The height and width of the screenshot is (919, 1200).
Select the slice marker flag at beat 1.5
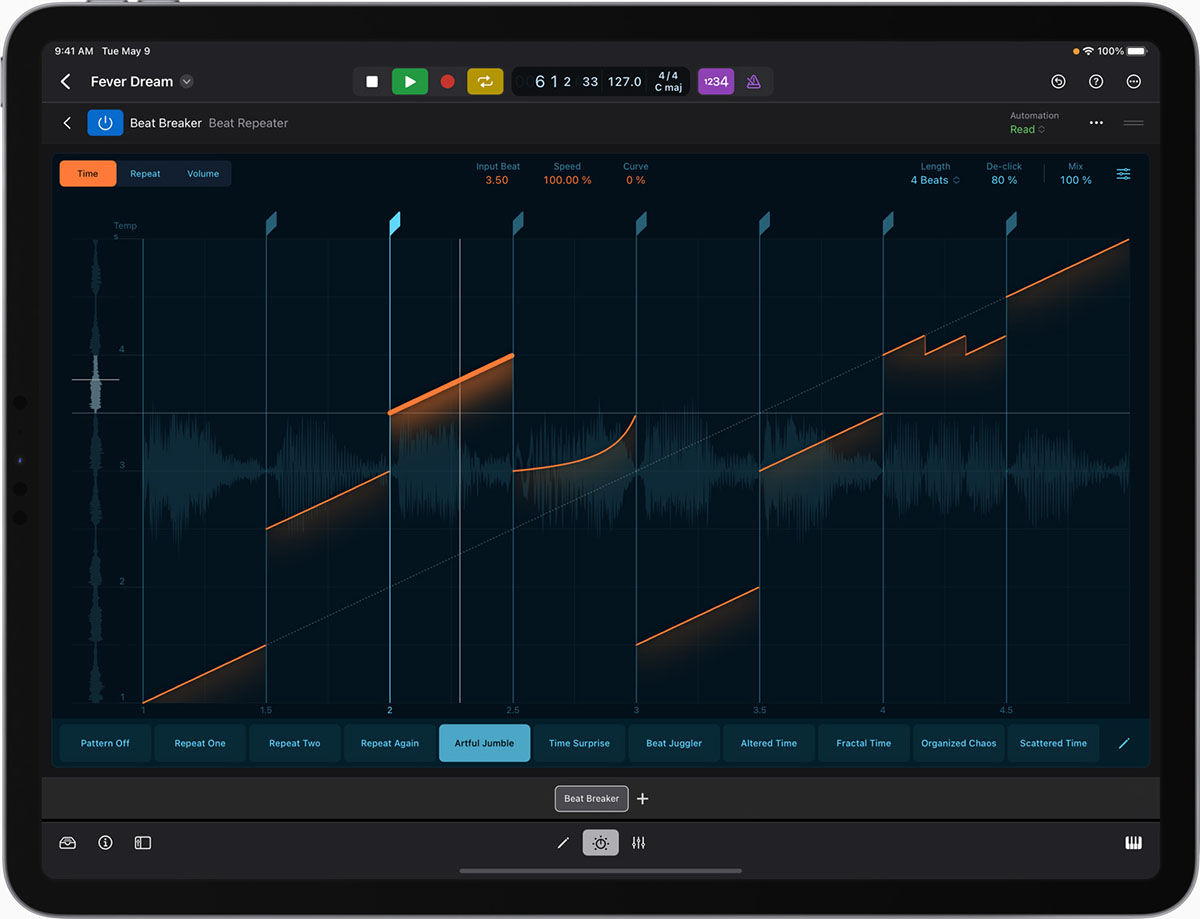[x=271, y=223]
